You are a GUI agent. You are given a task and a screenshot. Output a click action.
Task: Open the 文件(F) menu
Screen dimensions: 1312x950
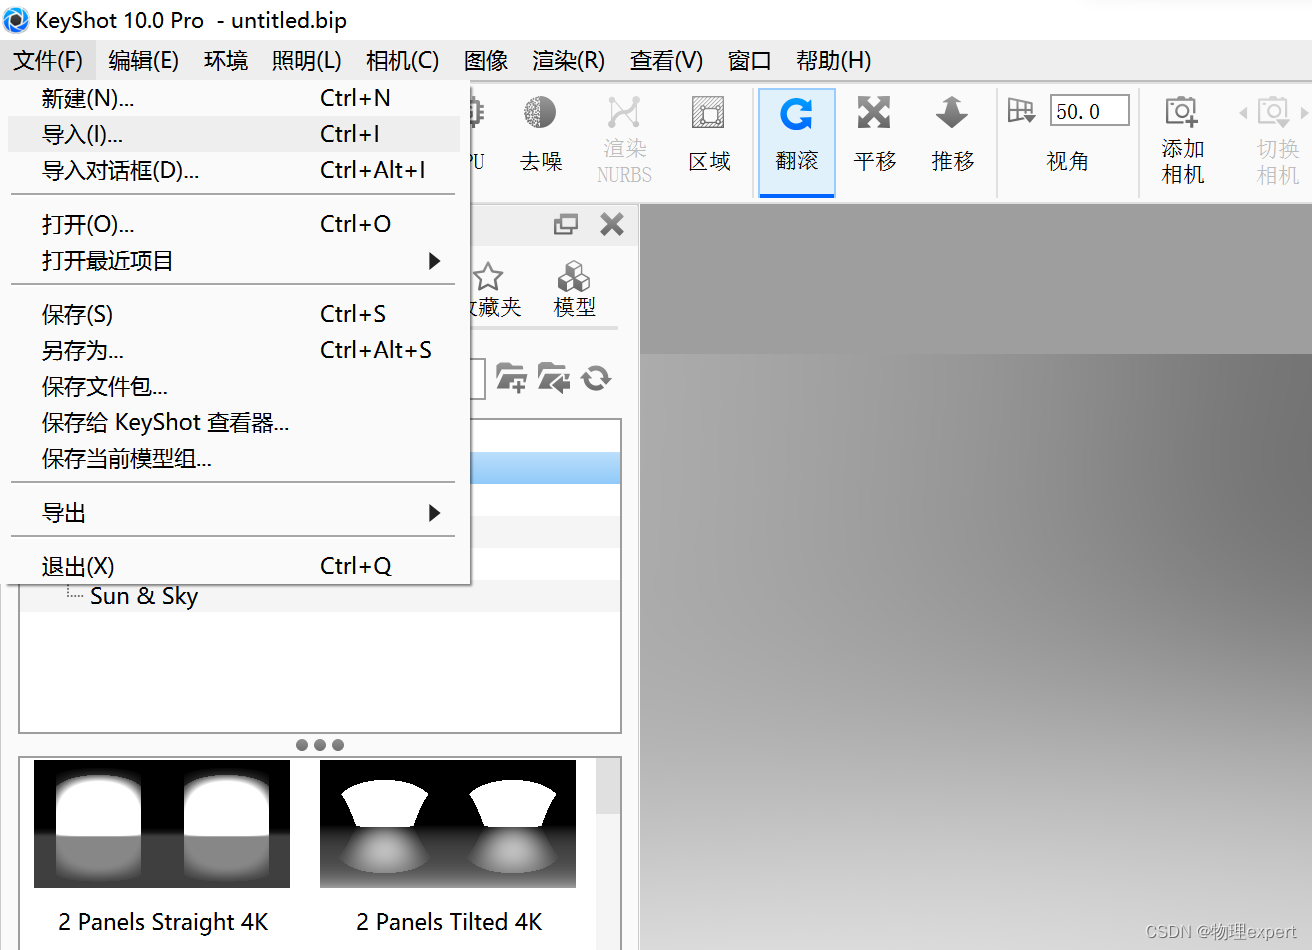(48, 61)
